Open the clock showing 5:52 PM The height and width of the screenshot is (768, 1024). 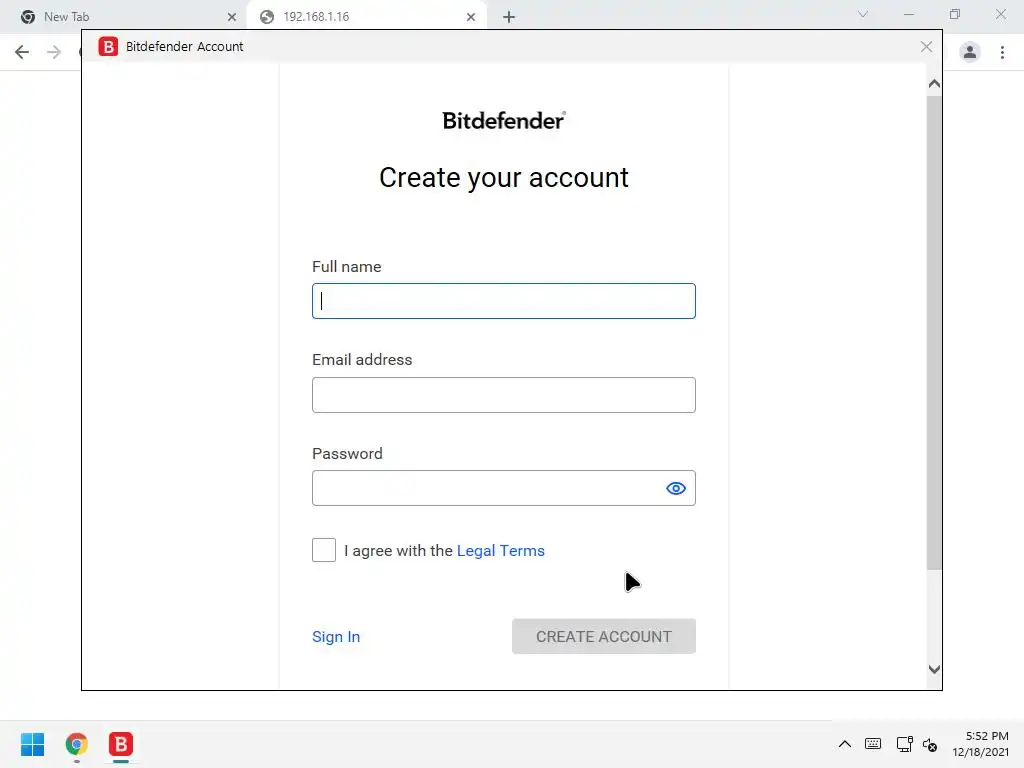coord(980,744)
